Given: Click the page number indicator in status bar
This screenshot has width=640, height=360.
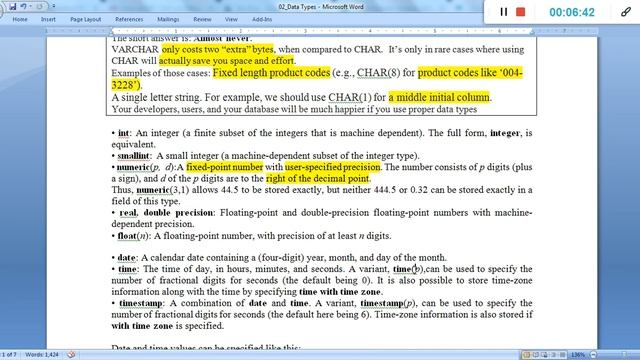Looking at the screenshot, I should click(9, 354).
